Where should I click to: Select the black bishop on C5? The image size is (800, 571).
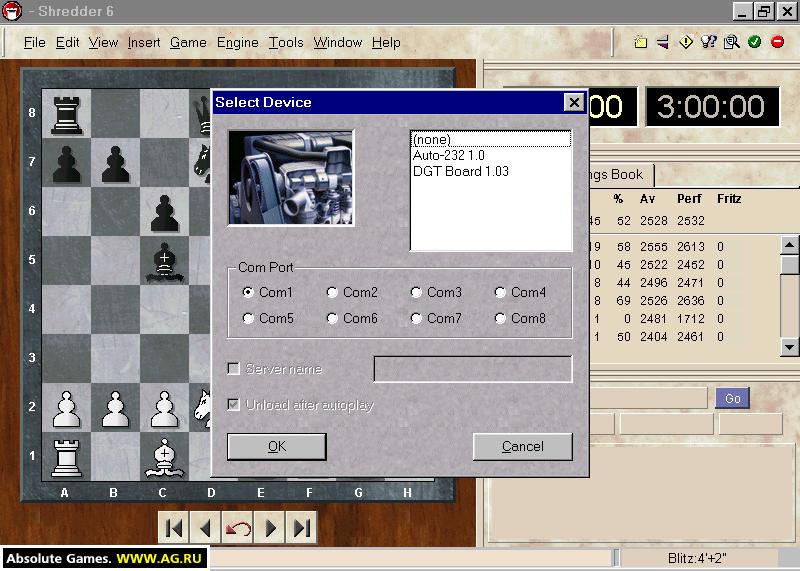click(x=164, y=262)
